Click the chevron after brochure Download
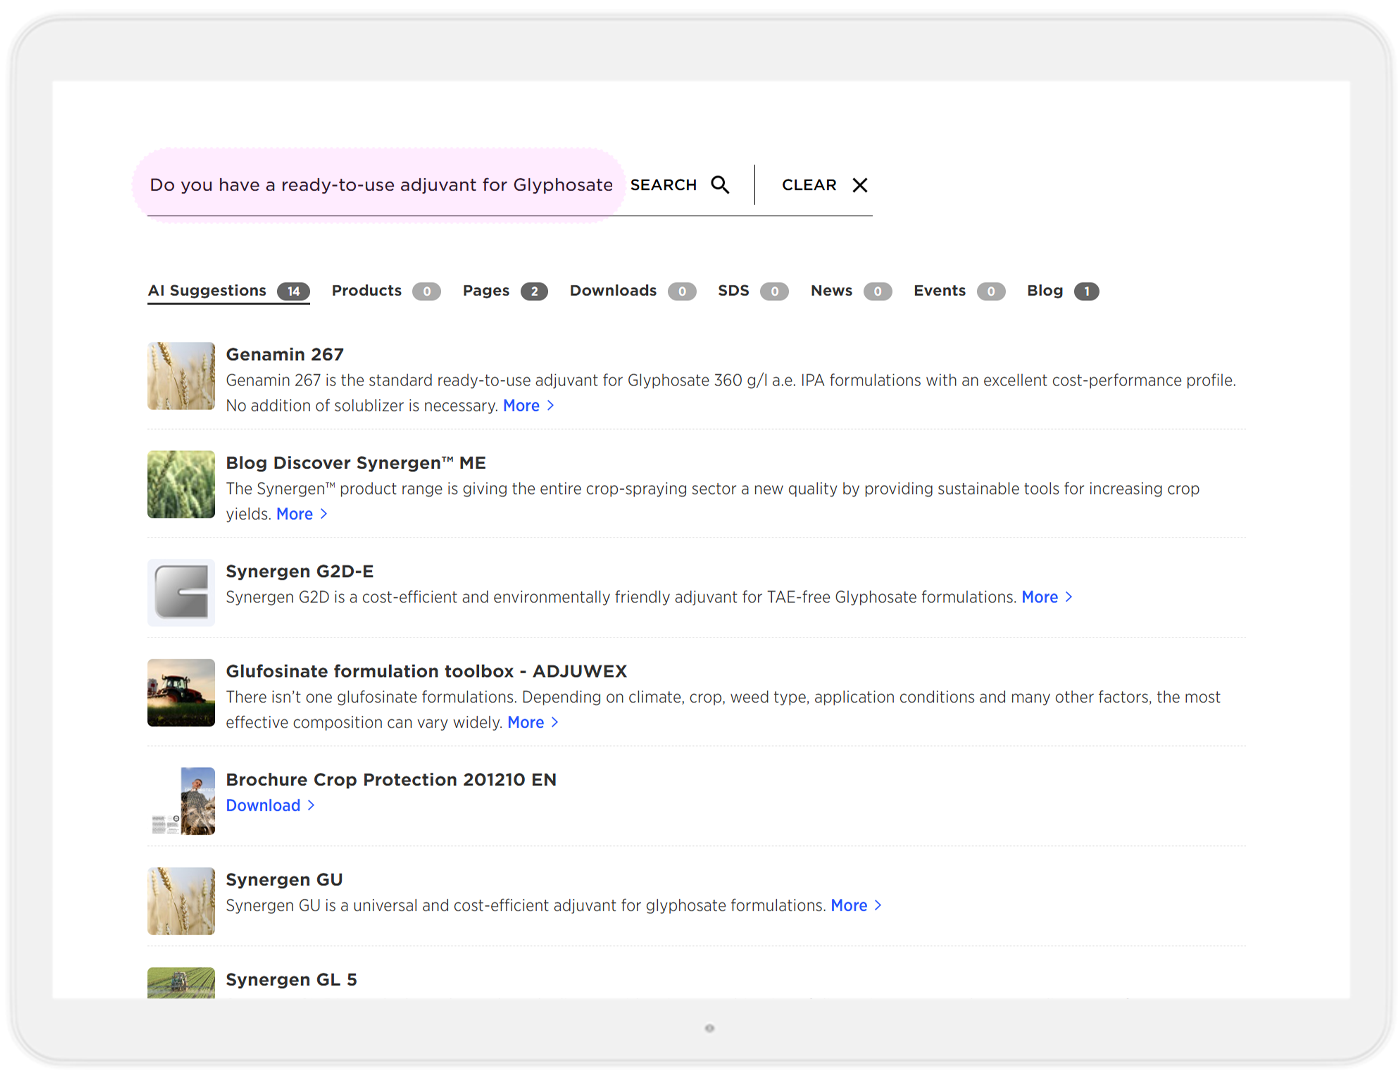The image size is (1400, 1075). [x=311, y=805]
